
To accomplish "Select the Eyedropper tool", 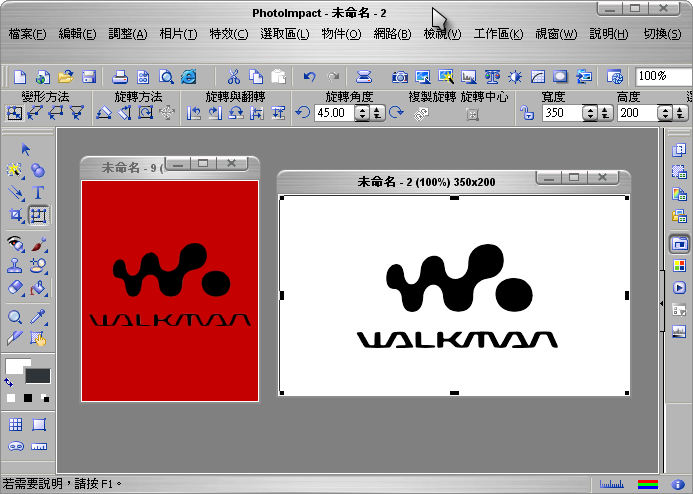I will 38,316.
